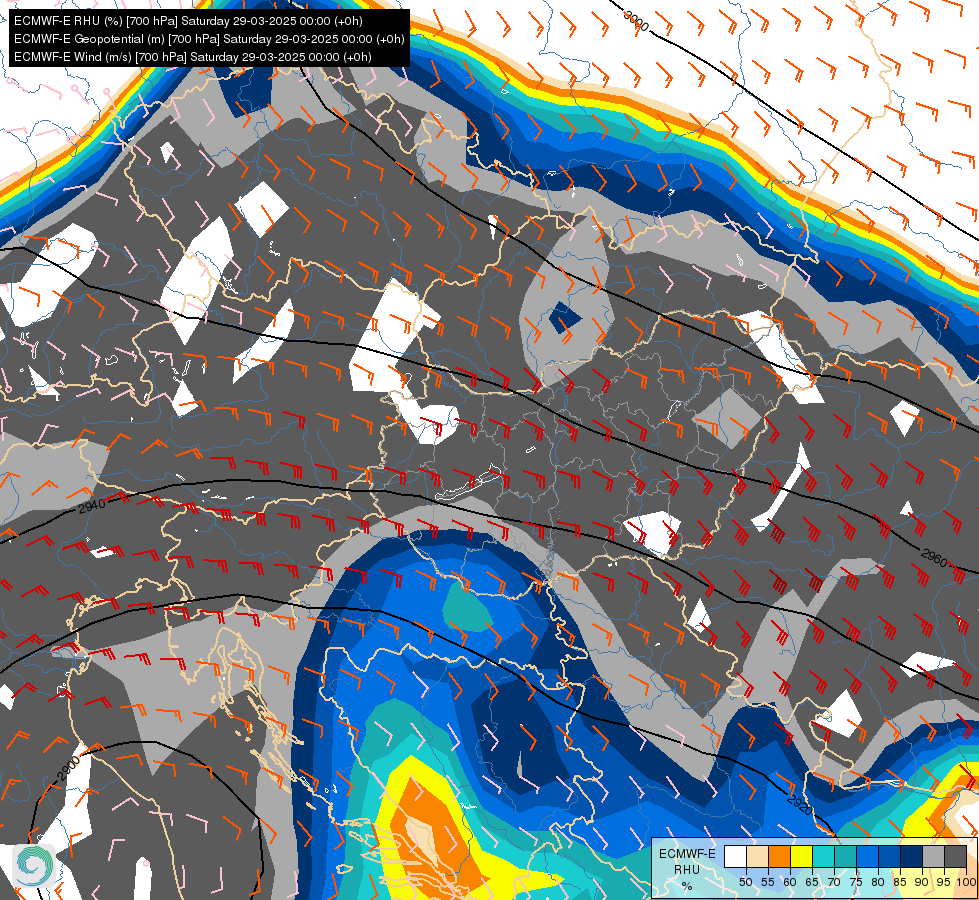Viewport: 979px width, 900px height.
Task: Click the 'ECMWF-E Geopotential (m)' title line
Action: [209, 39]
